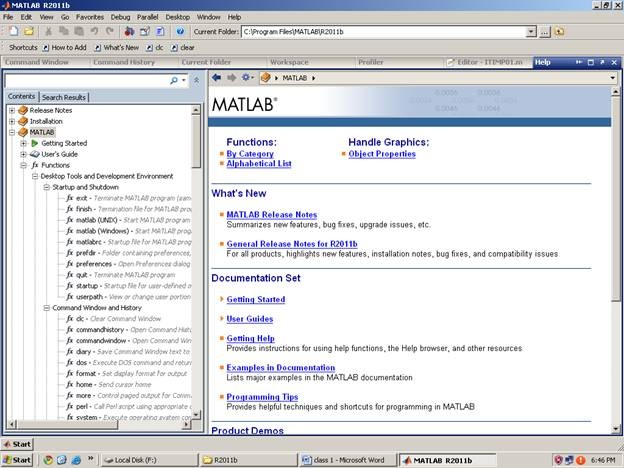
Task: Open the 'Alphabetical List' link
Action: point(259,164)
